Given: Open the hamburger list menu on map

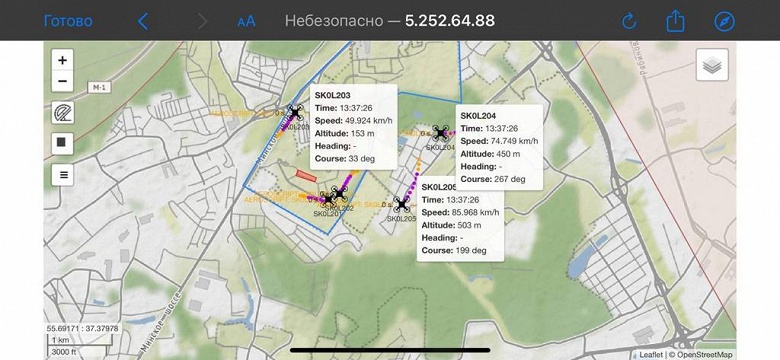Looking at the screenshot, I should [x=63, y=175].
